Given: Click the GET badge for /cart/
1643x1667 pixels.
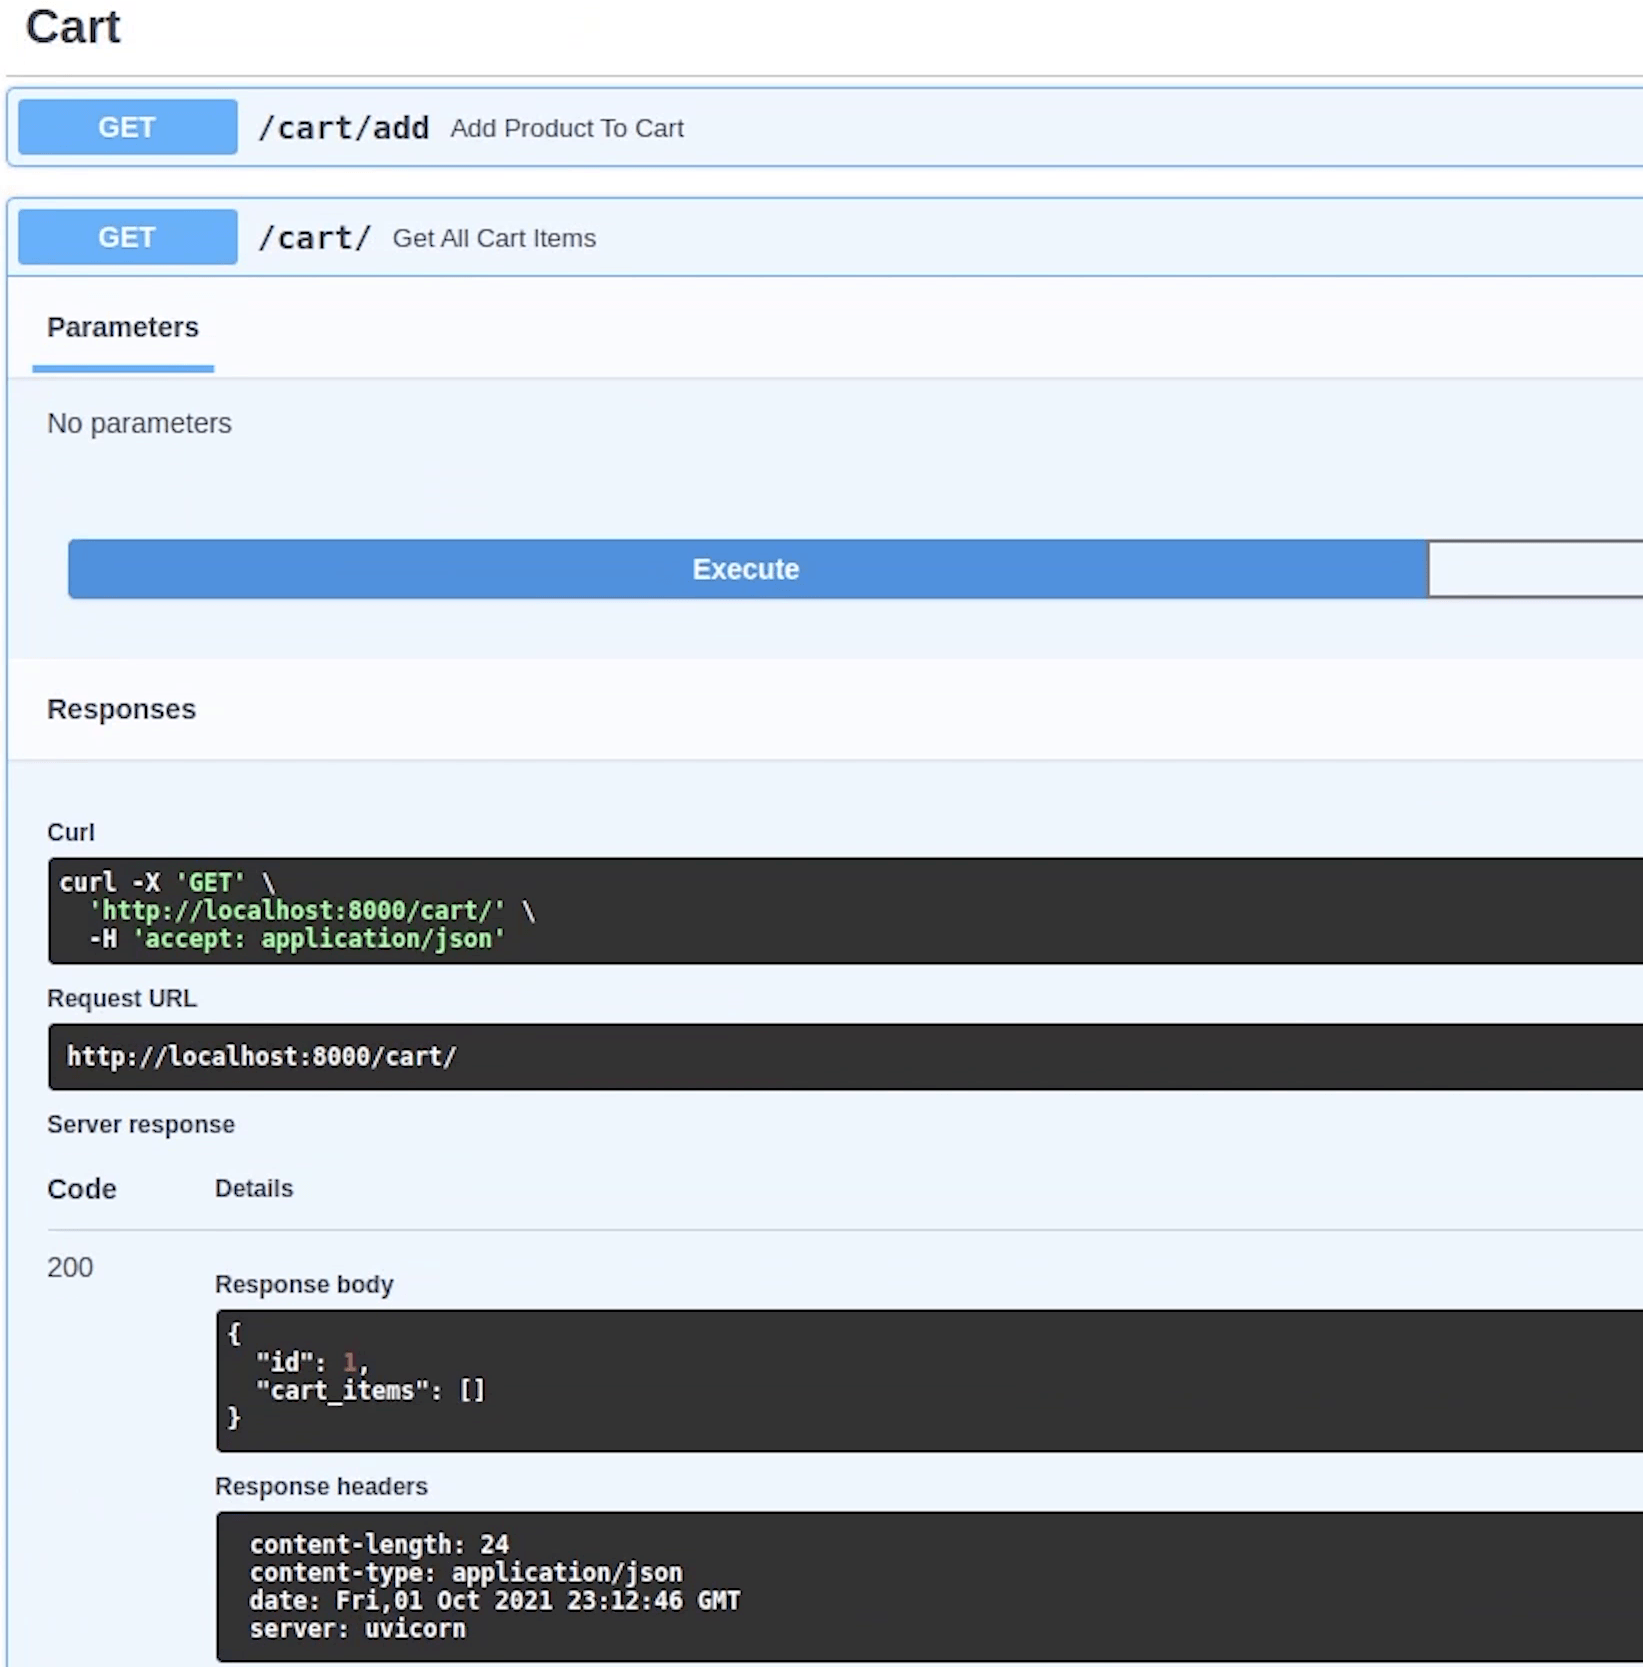Looking at the screenshot, I should [127, 237].
